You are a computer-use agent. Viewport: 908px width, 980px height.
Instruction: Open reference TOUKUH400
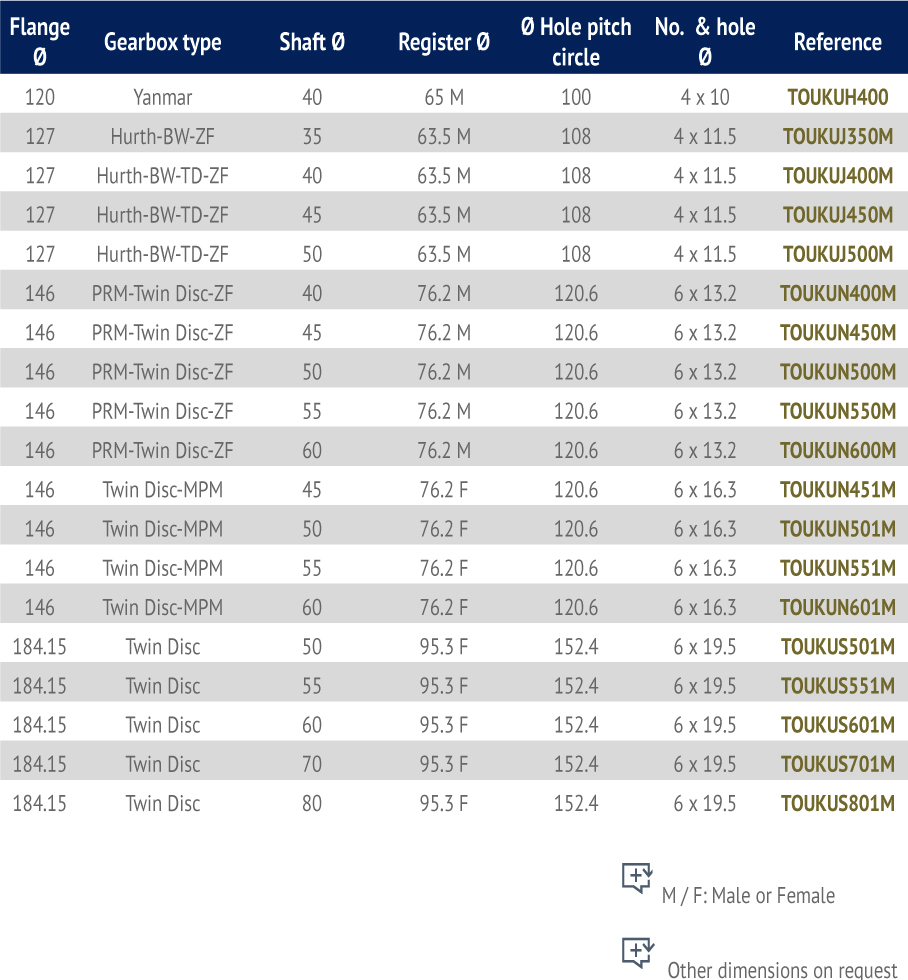(x=837, y=97)
